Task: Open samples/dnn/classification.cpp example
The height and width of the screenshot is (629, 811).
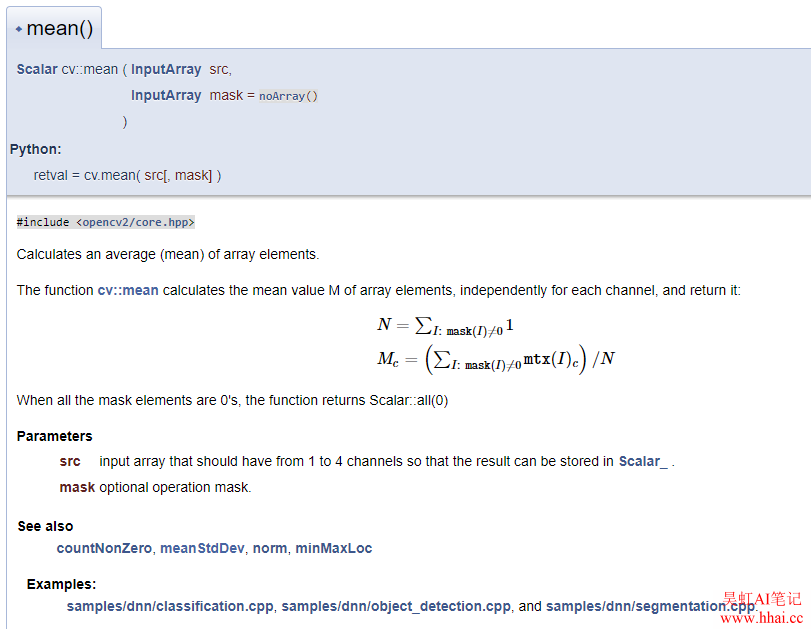Action: 170,606
